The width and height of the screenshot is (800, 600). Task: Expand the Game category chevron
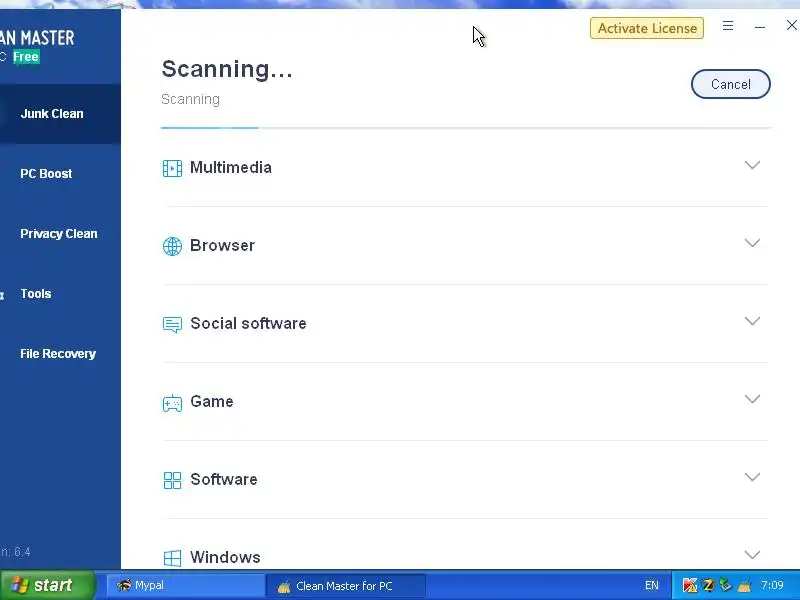click(x=752, y=399)
